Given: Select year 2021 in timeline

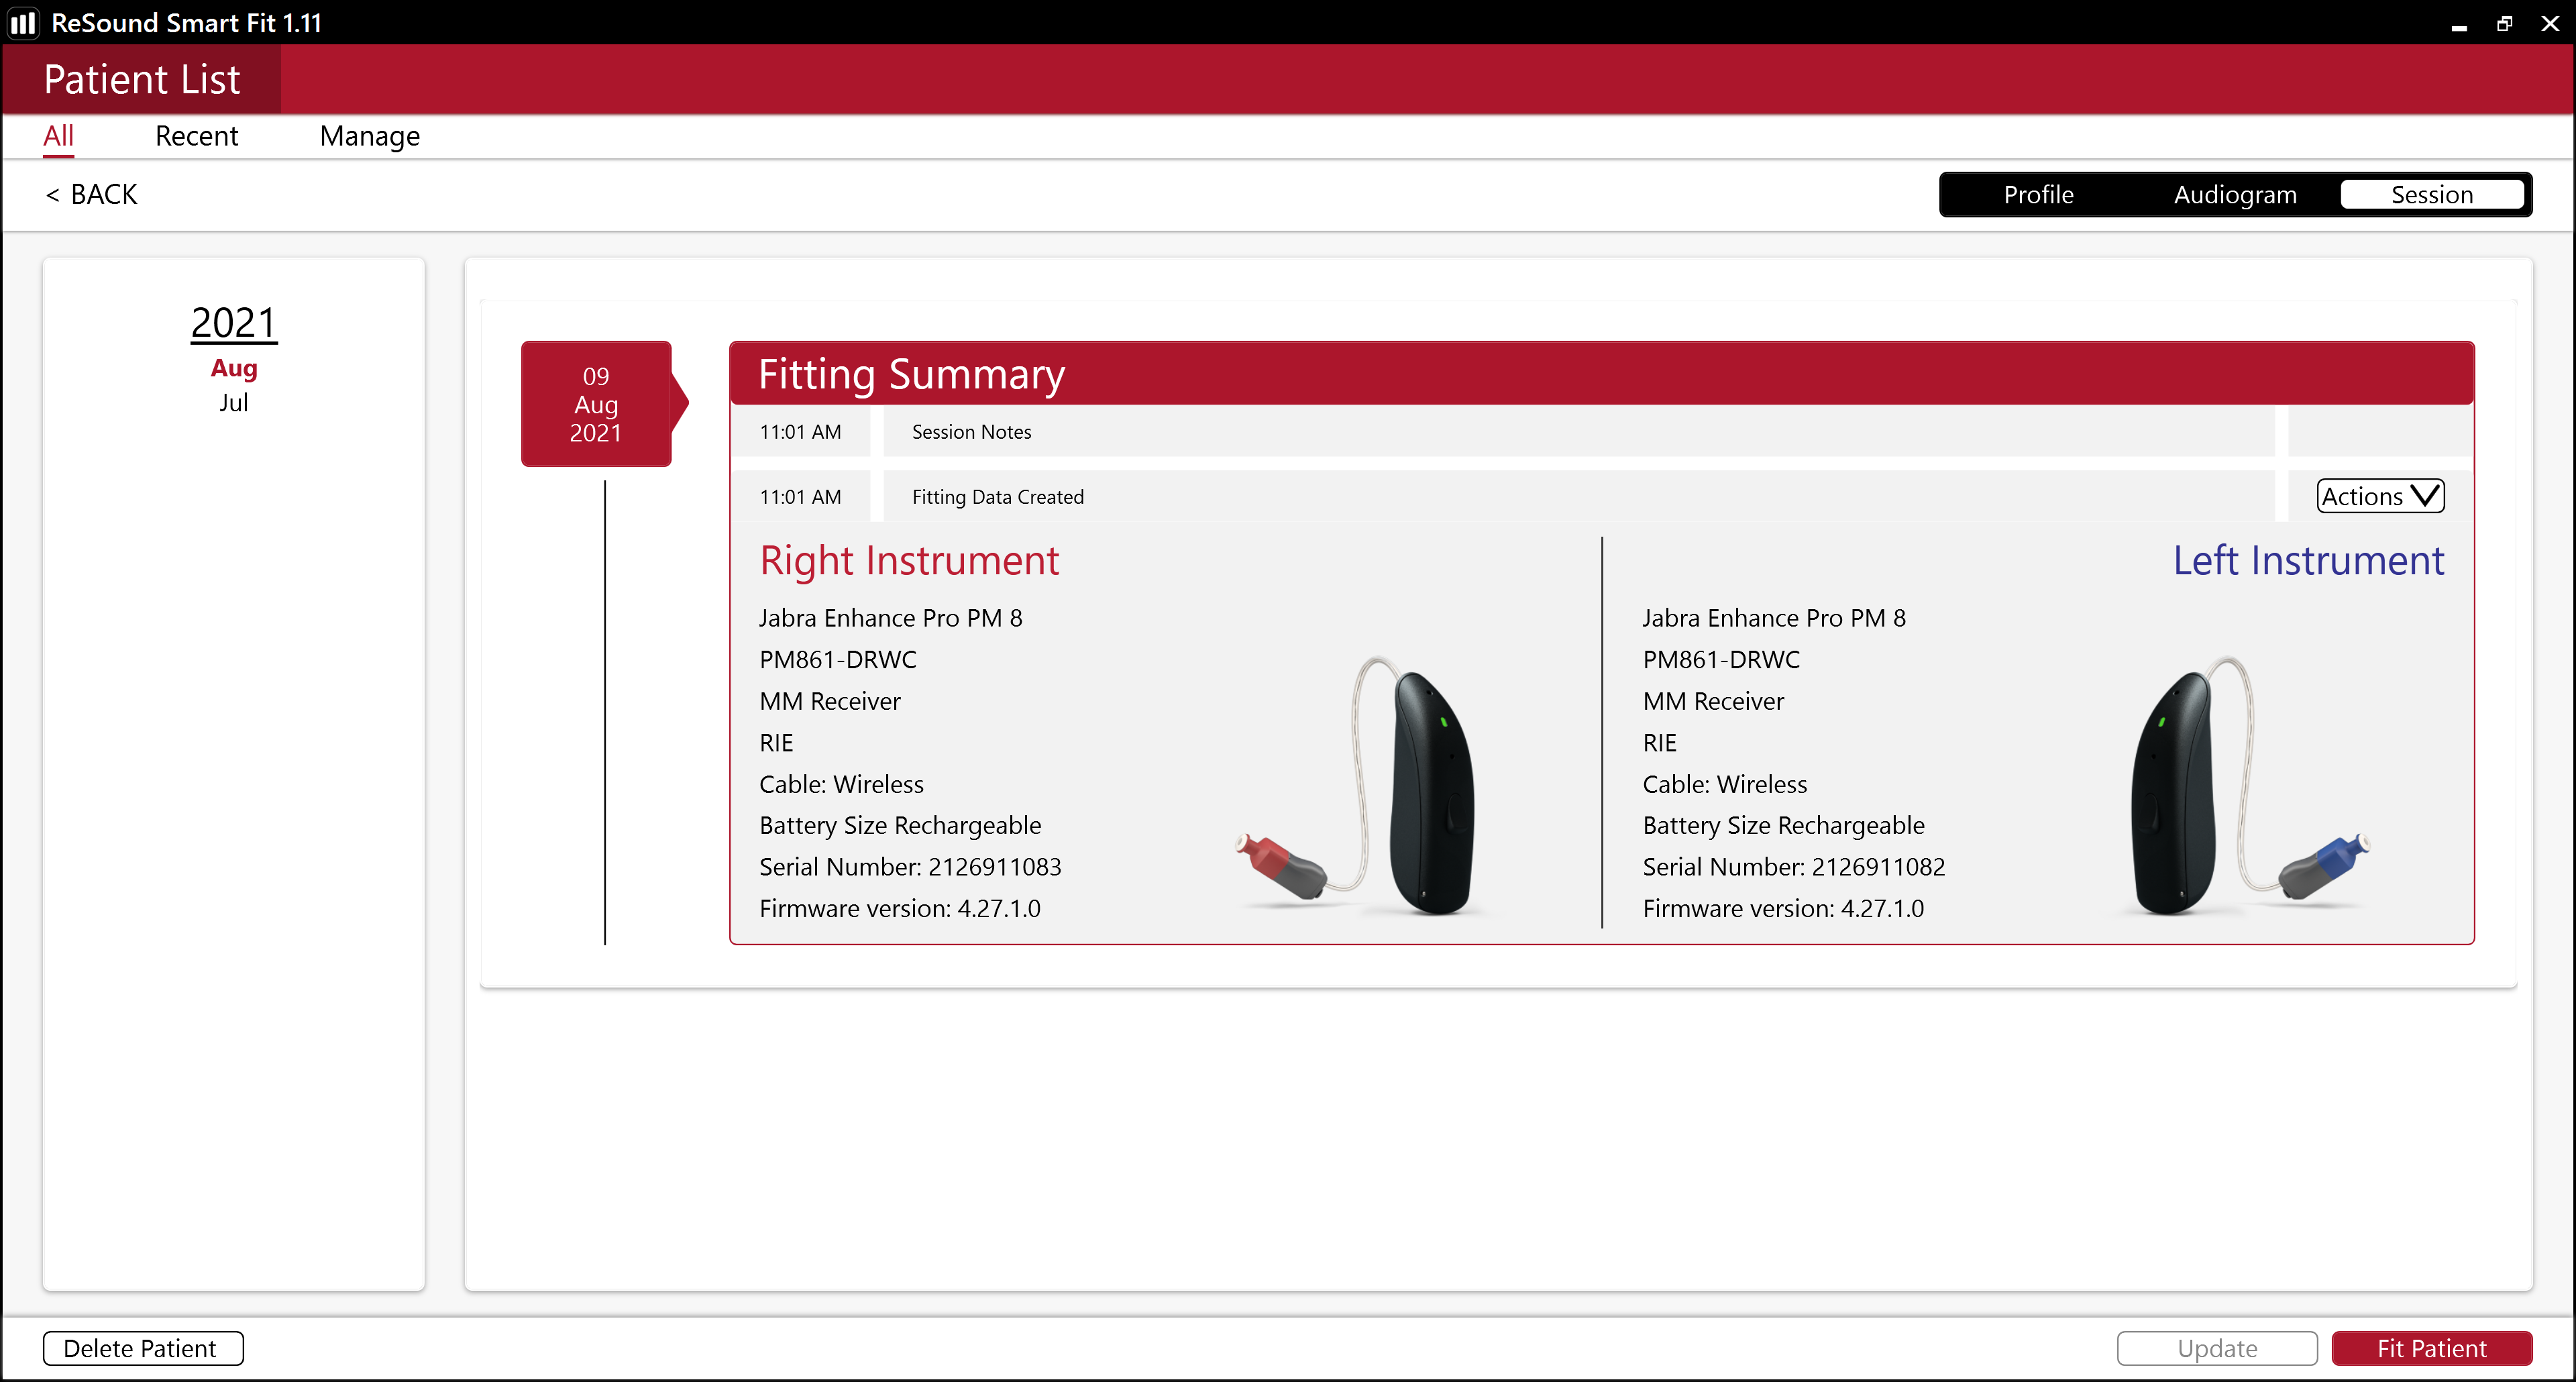Looking at the screenshot, I should click(233, 323).
